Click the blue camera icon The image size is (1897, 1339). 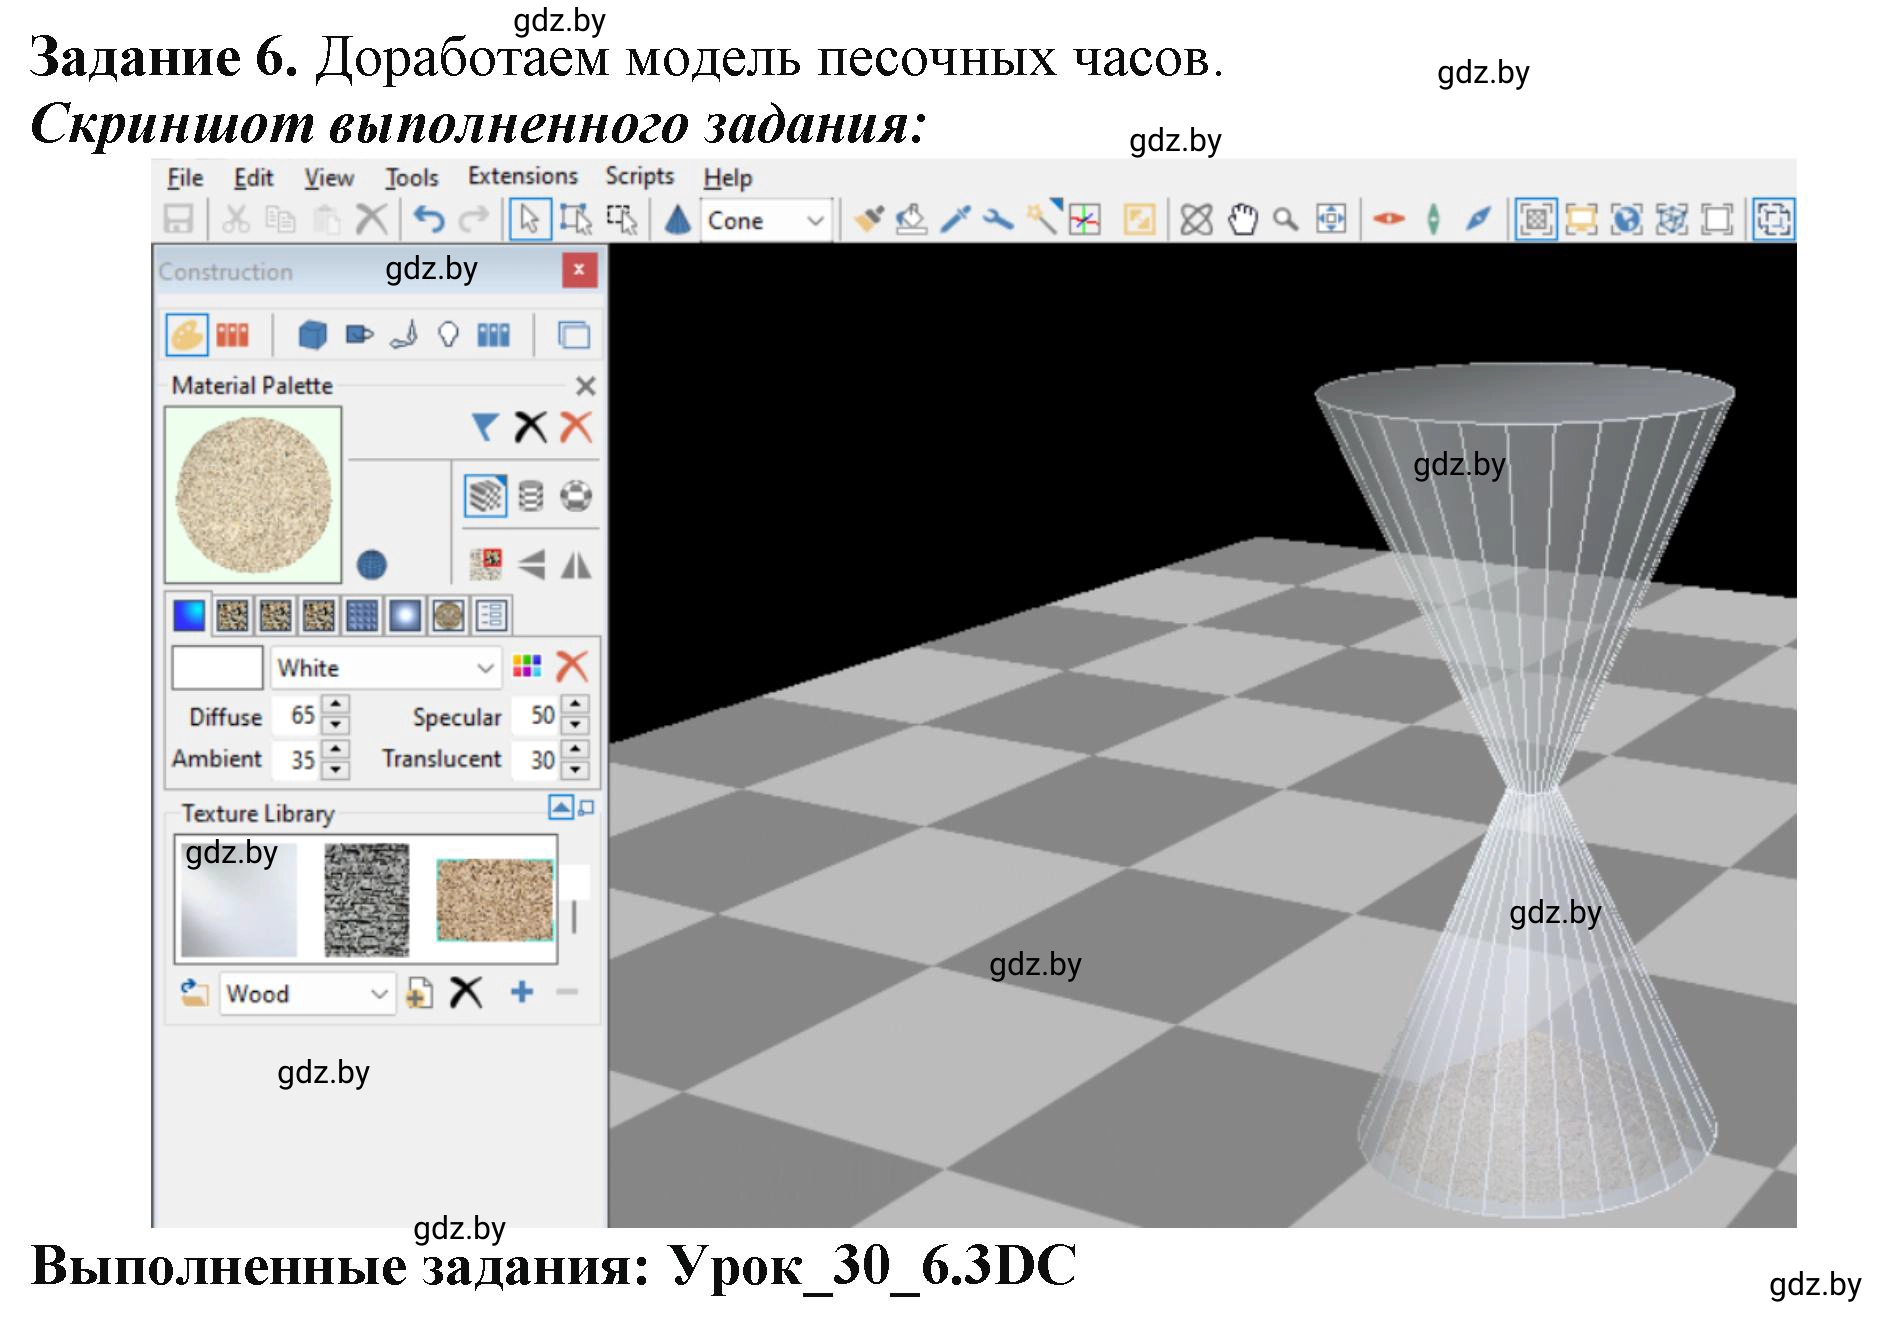pos(359,335)
